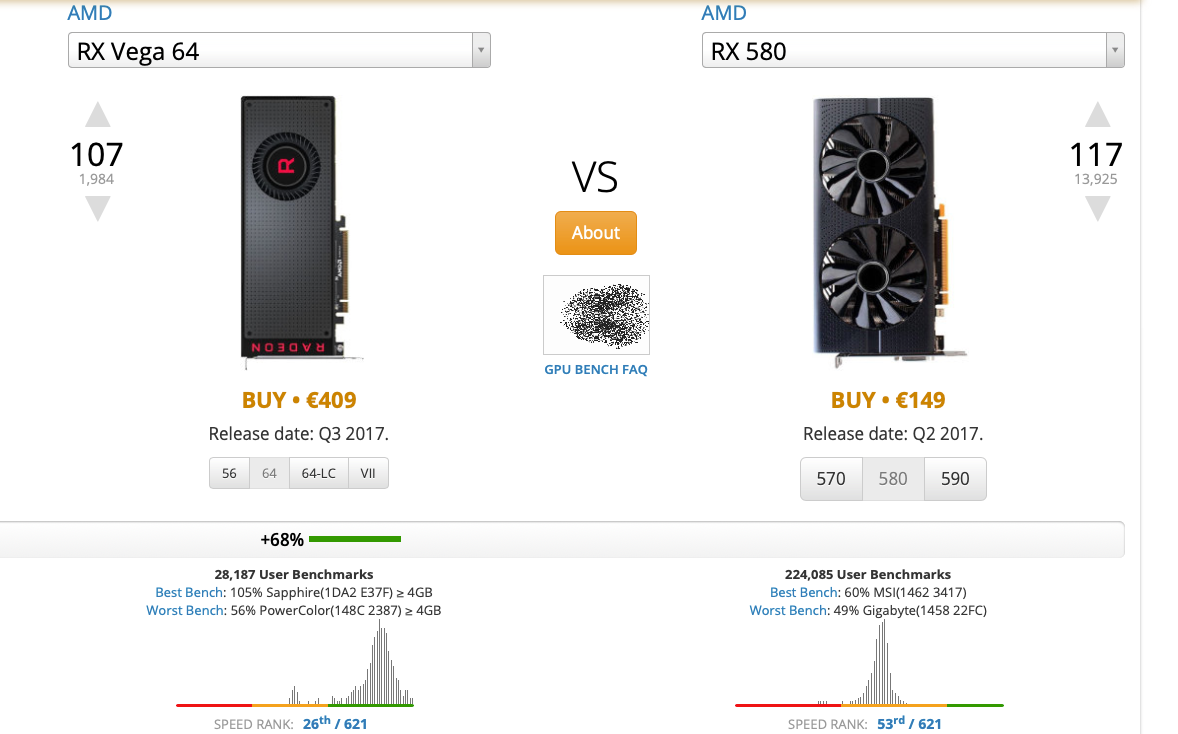Open the GPU BENCH FAQ link
The image size is (1178, 734).
(596, 370)
